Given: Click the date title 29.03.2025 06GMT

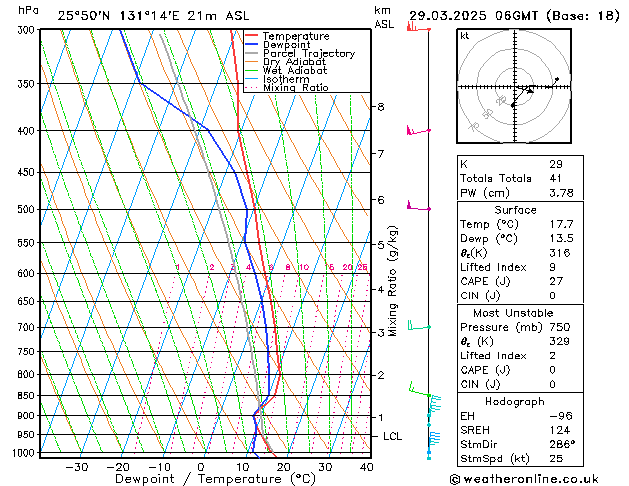Looking at the screenshot, I should coord(510,15).
